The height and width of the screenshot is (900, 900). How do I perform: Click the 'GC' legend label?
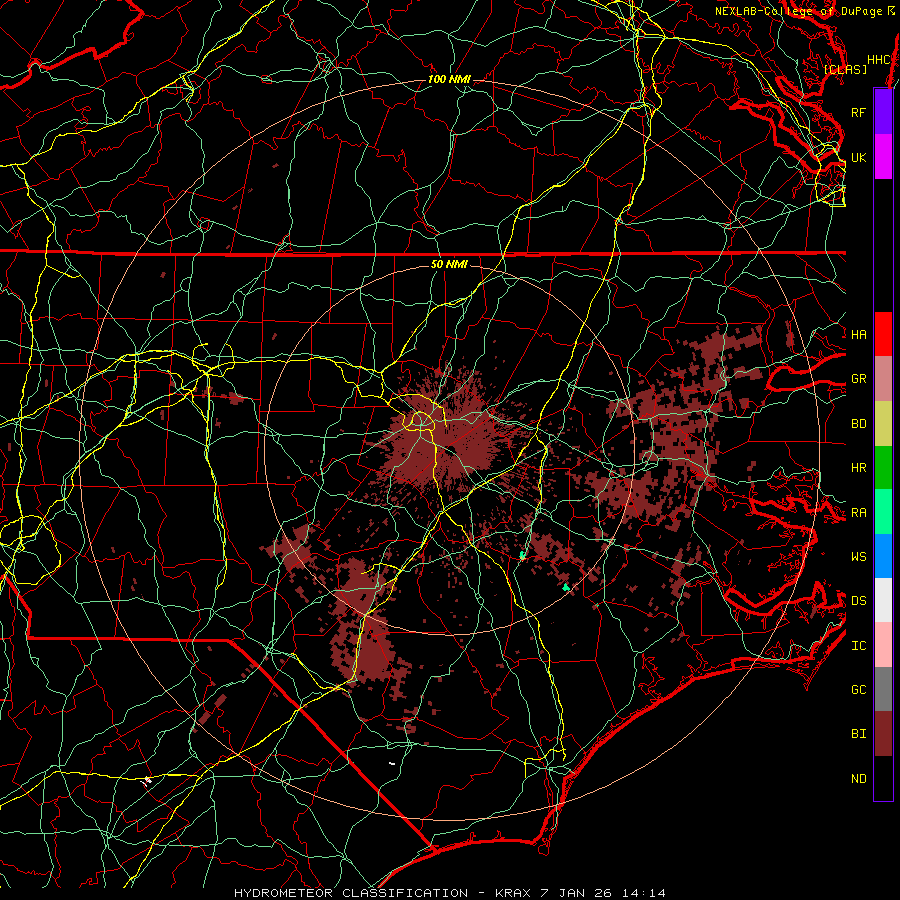[x=858, y=690]
